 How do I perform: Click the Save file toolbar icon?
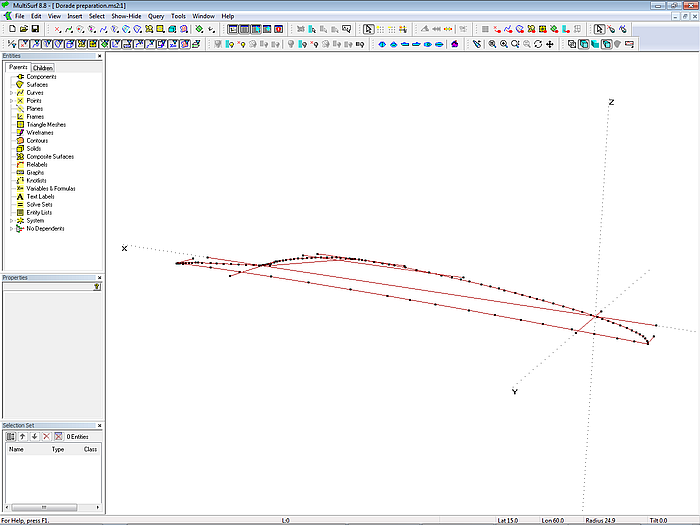[x=34, y=29]
